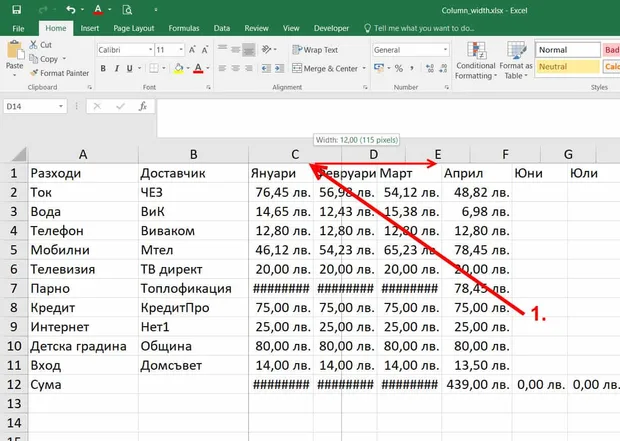Increase the cell indent

279,68
